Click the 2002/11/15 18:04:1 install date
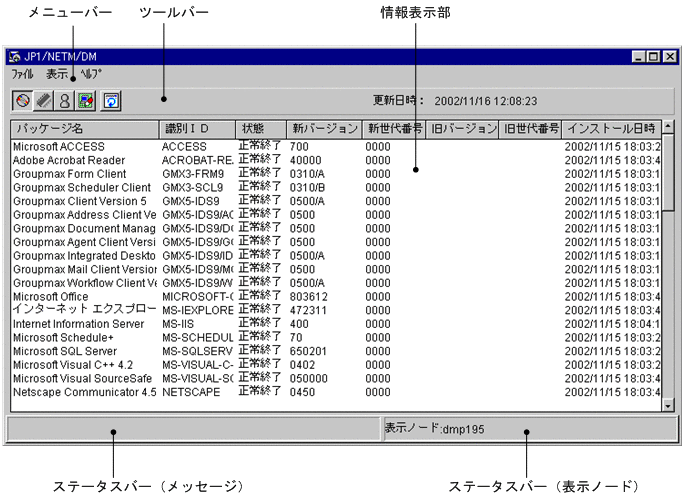Image resolution: width=685 pixels, height=499 pixels. pos(612,324)
